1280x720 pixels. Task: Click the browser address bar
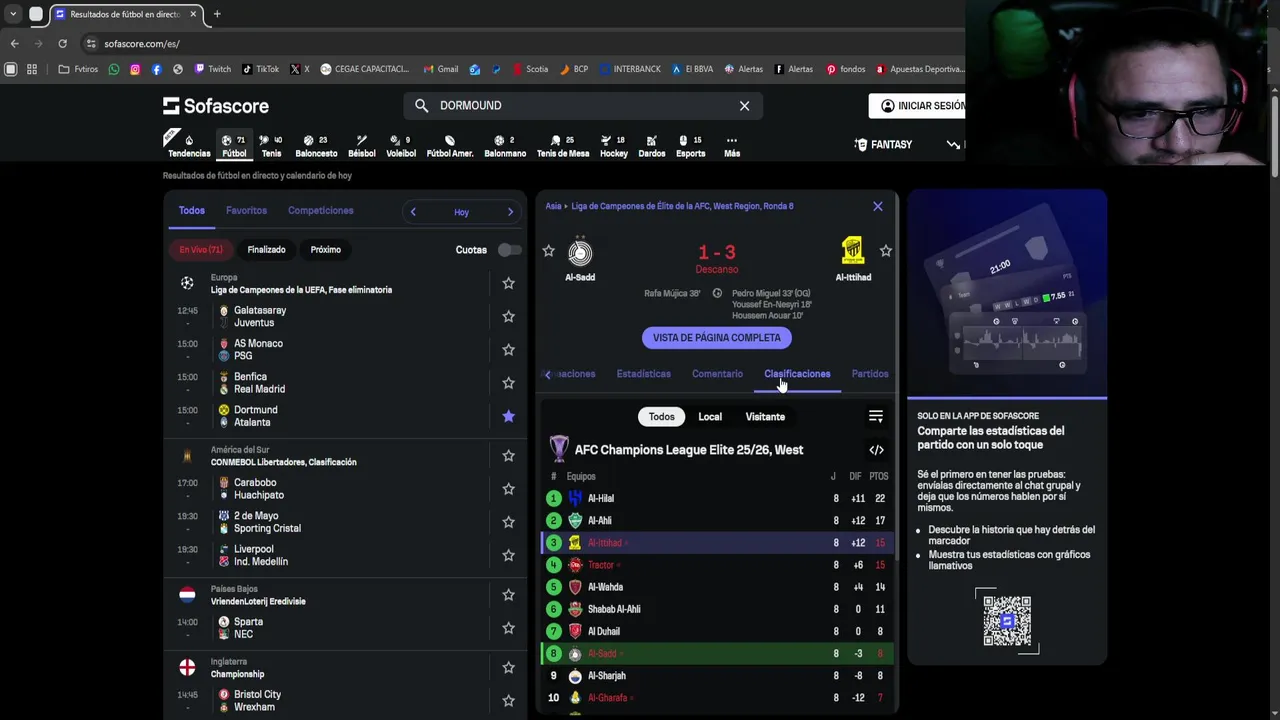point(520,43)
